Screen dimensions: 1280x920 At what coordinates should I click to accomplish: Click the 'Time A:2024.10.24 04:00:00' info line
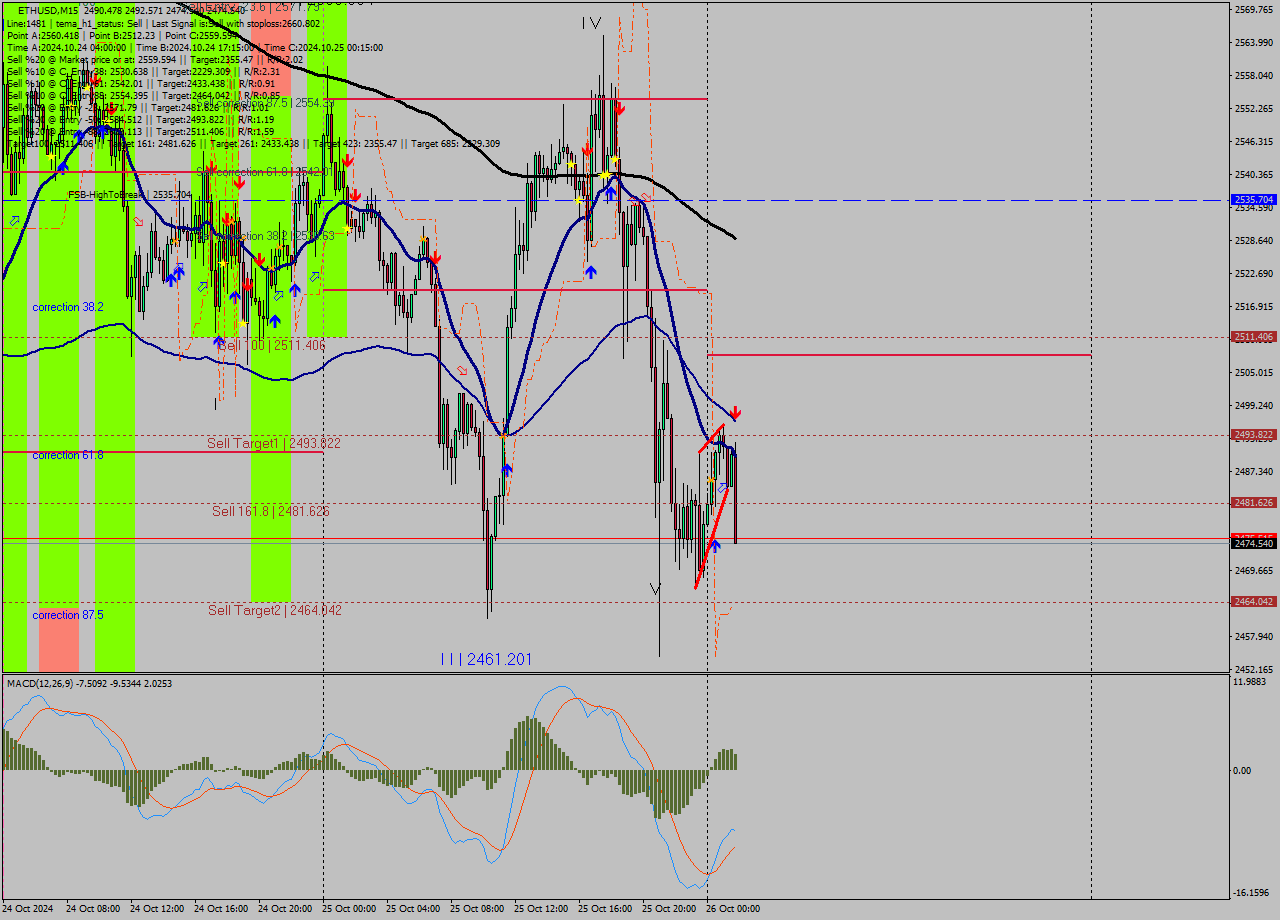(x=195, y=47)
